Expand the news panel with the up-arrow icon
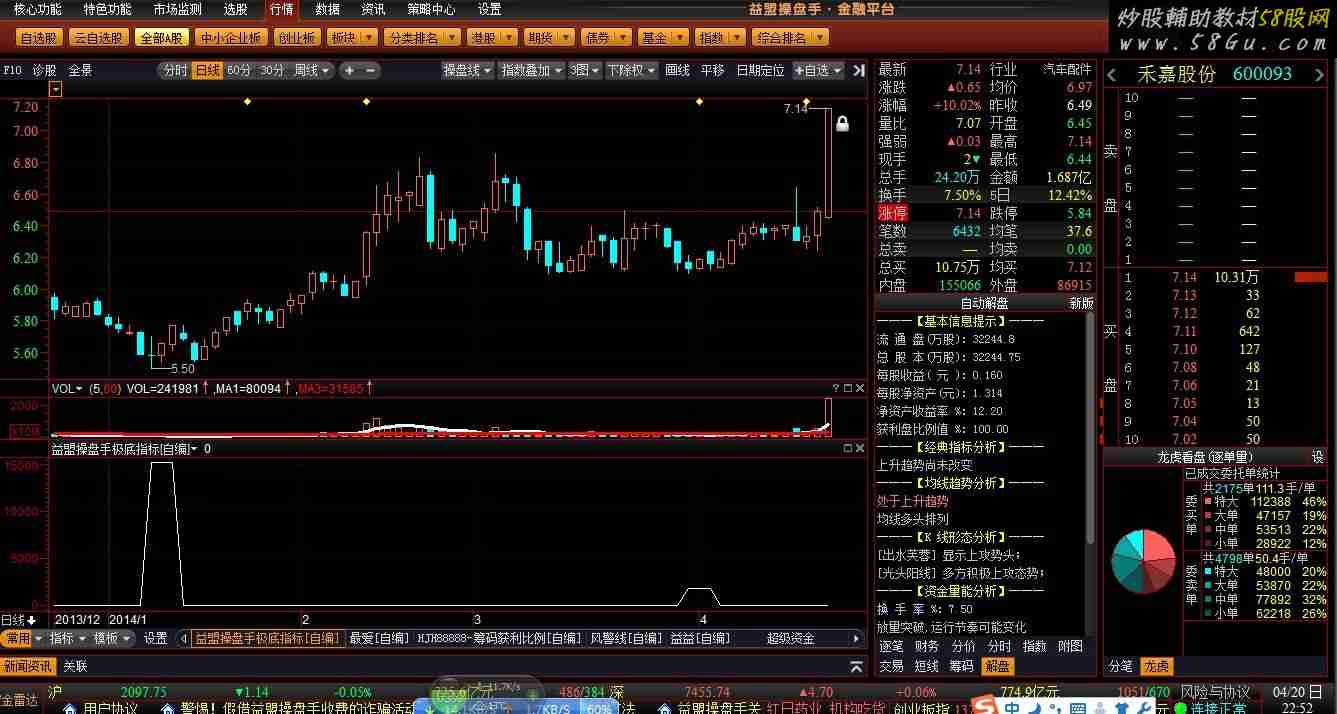 [x=856, y=666]
